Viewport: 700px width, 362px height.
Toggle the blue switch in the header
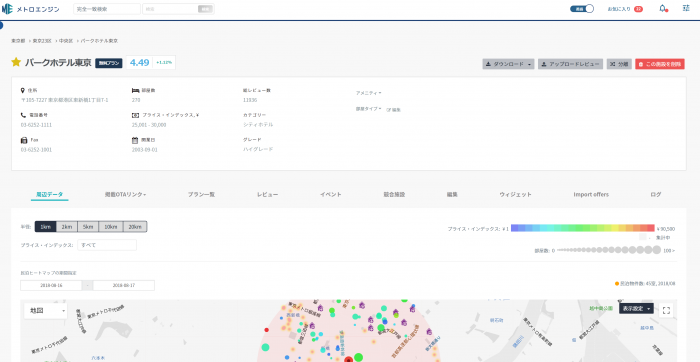point(582,8)
